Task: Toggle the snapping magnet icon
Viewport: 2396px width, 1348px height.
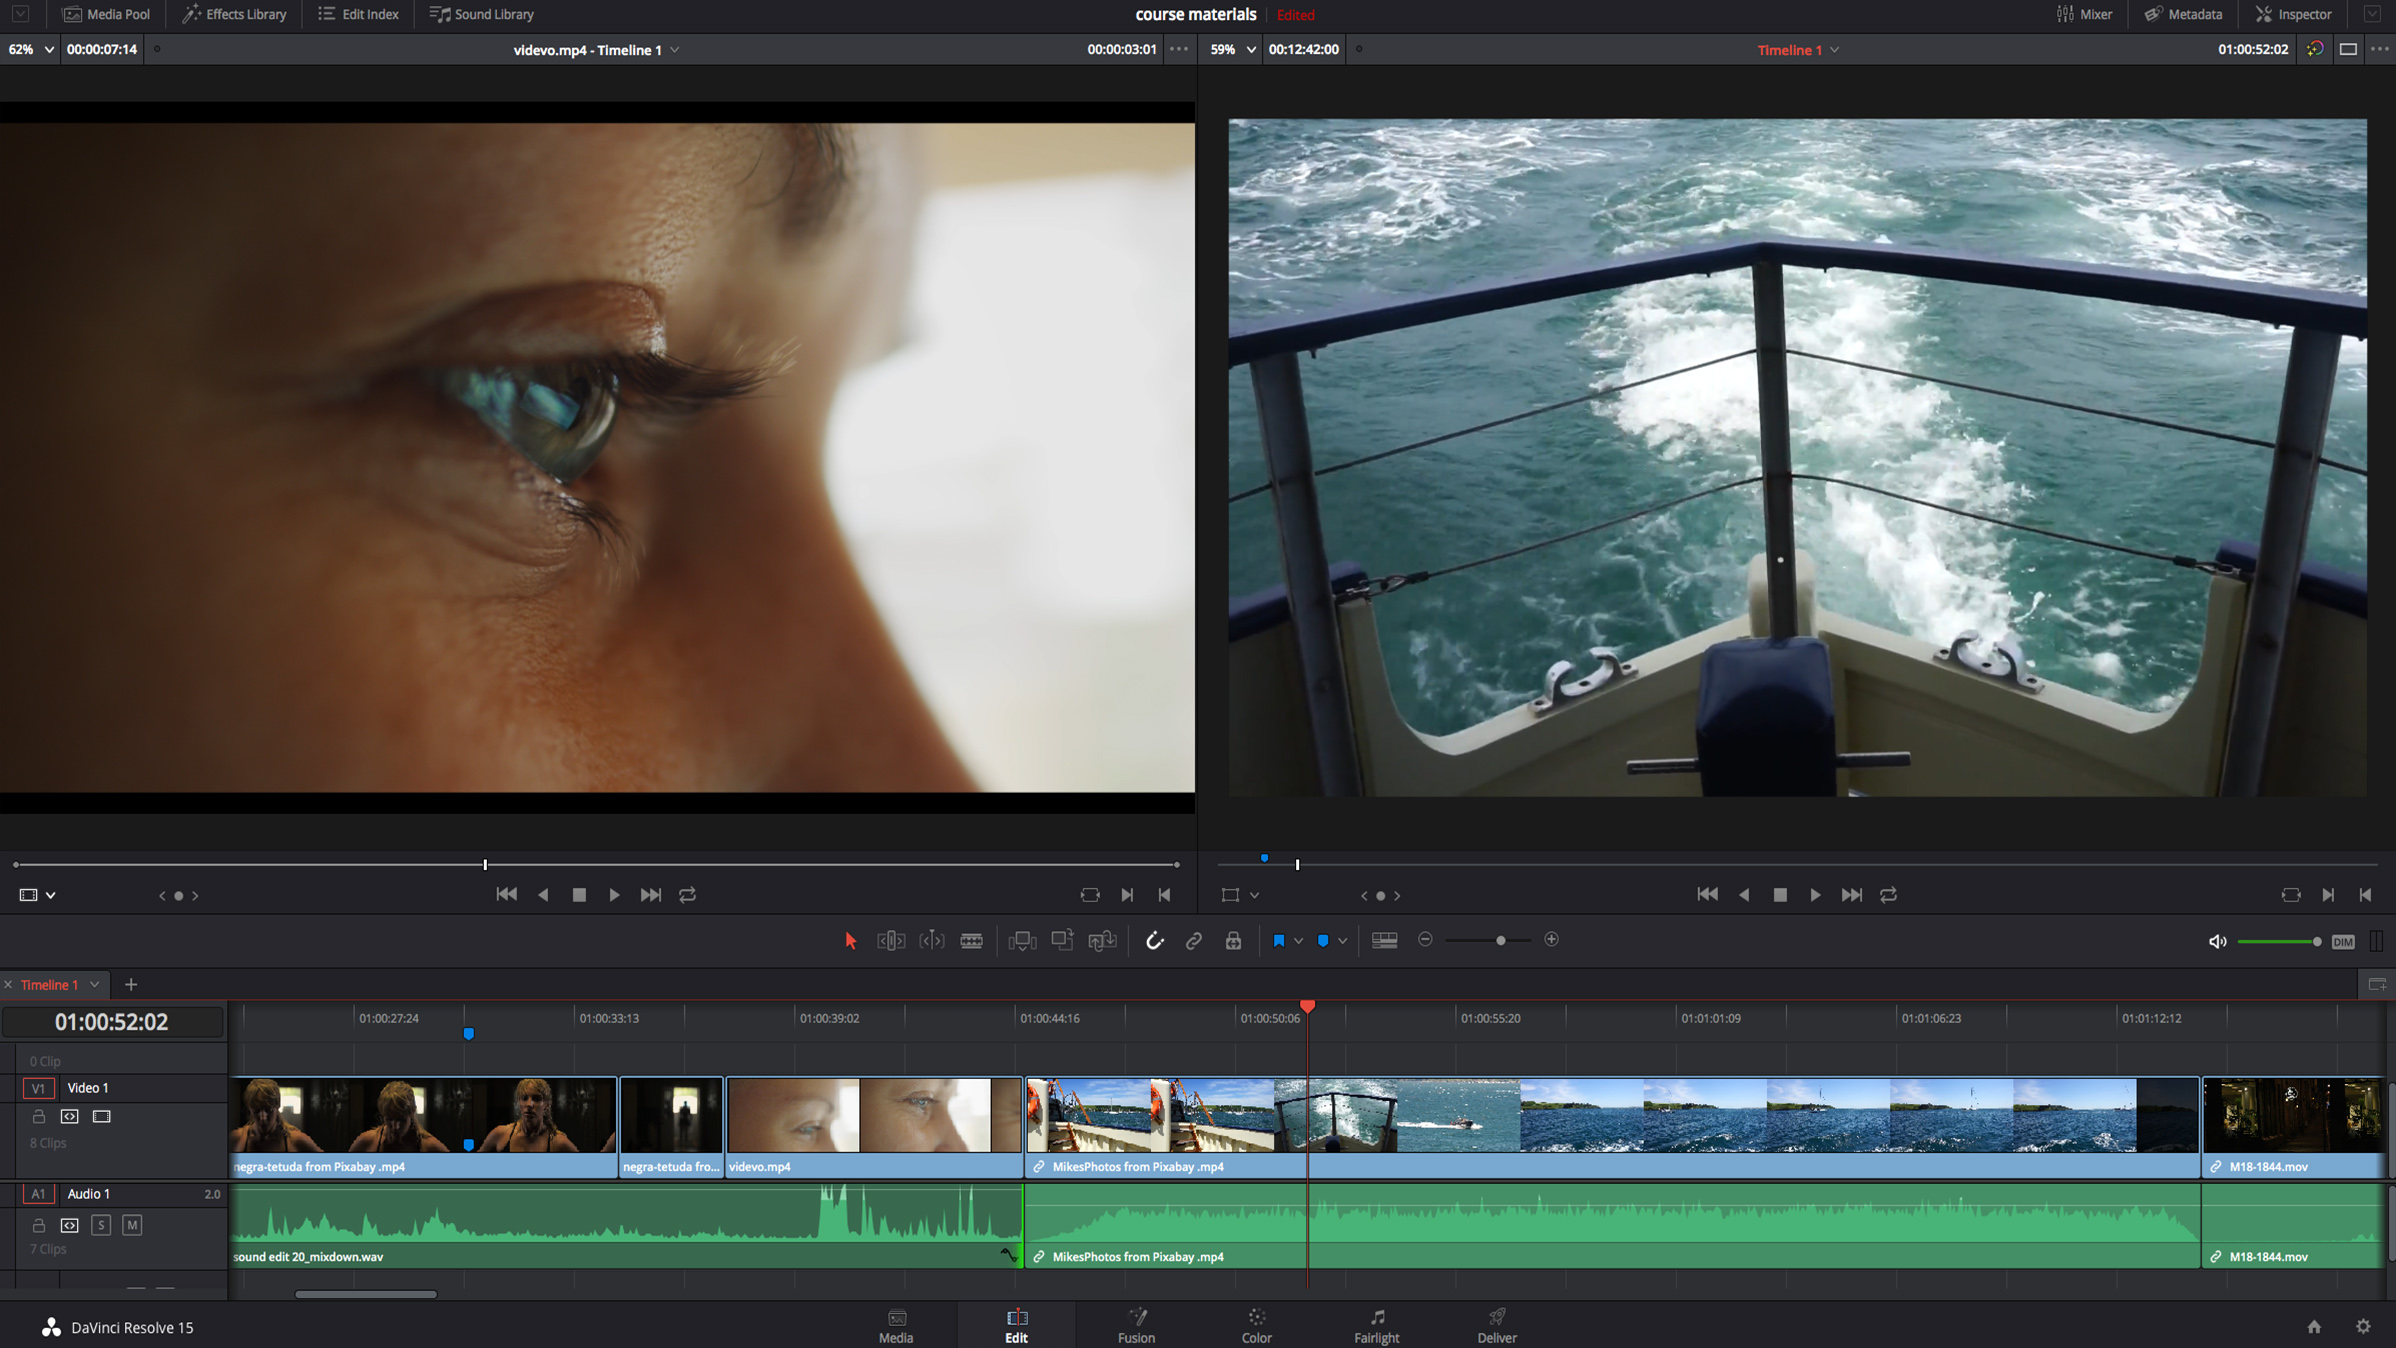Action: point(1154,941)
